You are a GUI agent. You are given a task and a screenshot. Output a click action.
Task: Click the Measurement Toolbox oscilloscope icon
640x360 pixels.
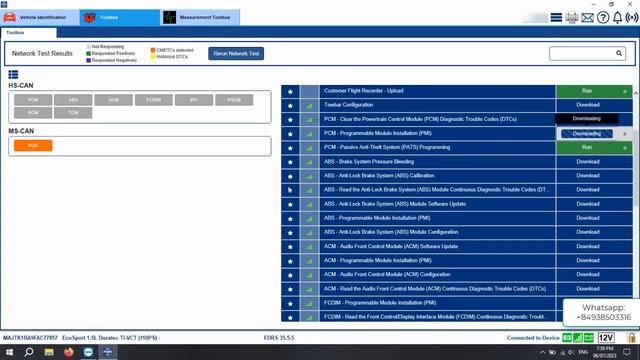(169, 18)
